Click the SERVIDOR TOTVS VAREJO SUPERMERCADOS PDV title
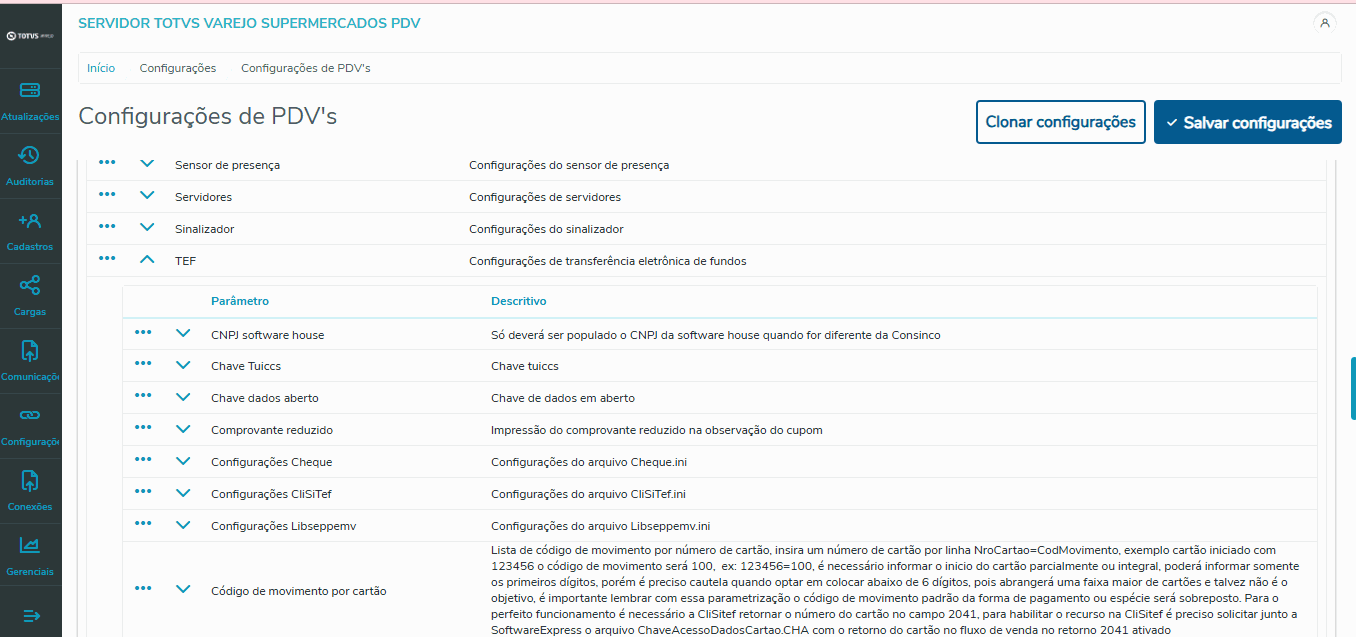Viewport: 1356px width, 637px height. pos(249,23)
